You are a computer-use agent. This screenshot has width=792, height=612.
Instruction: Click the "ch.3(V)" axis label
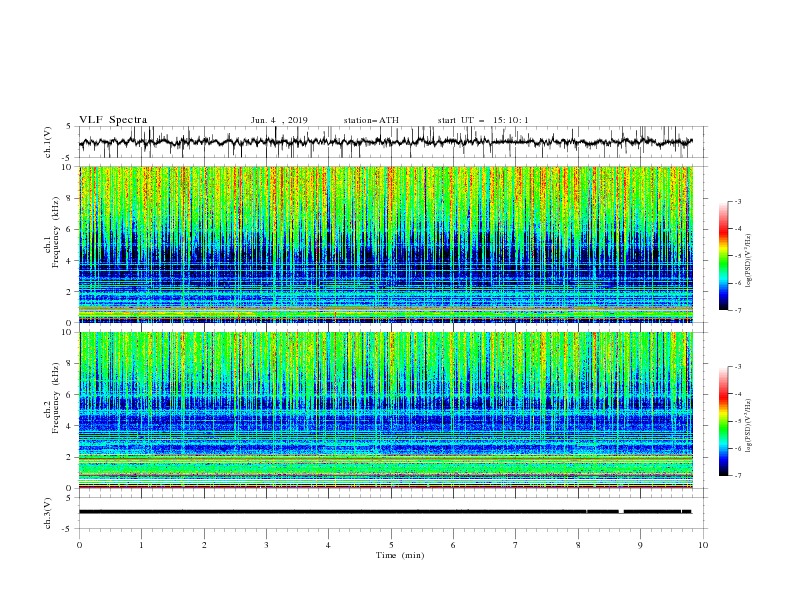point(48,513)
